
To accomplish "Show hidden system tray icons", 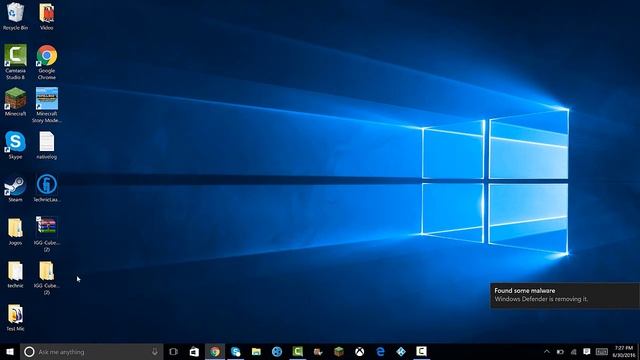I will coord(547,351).
